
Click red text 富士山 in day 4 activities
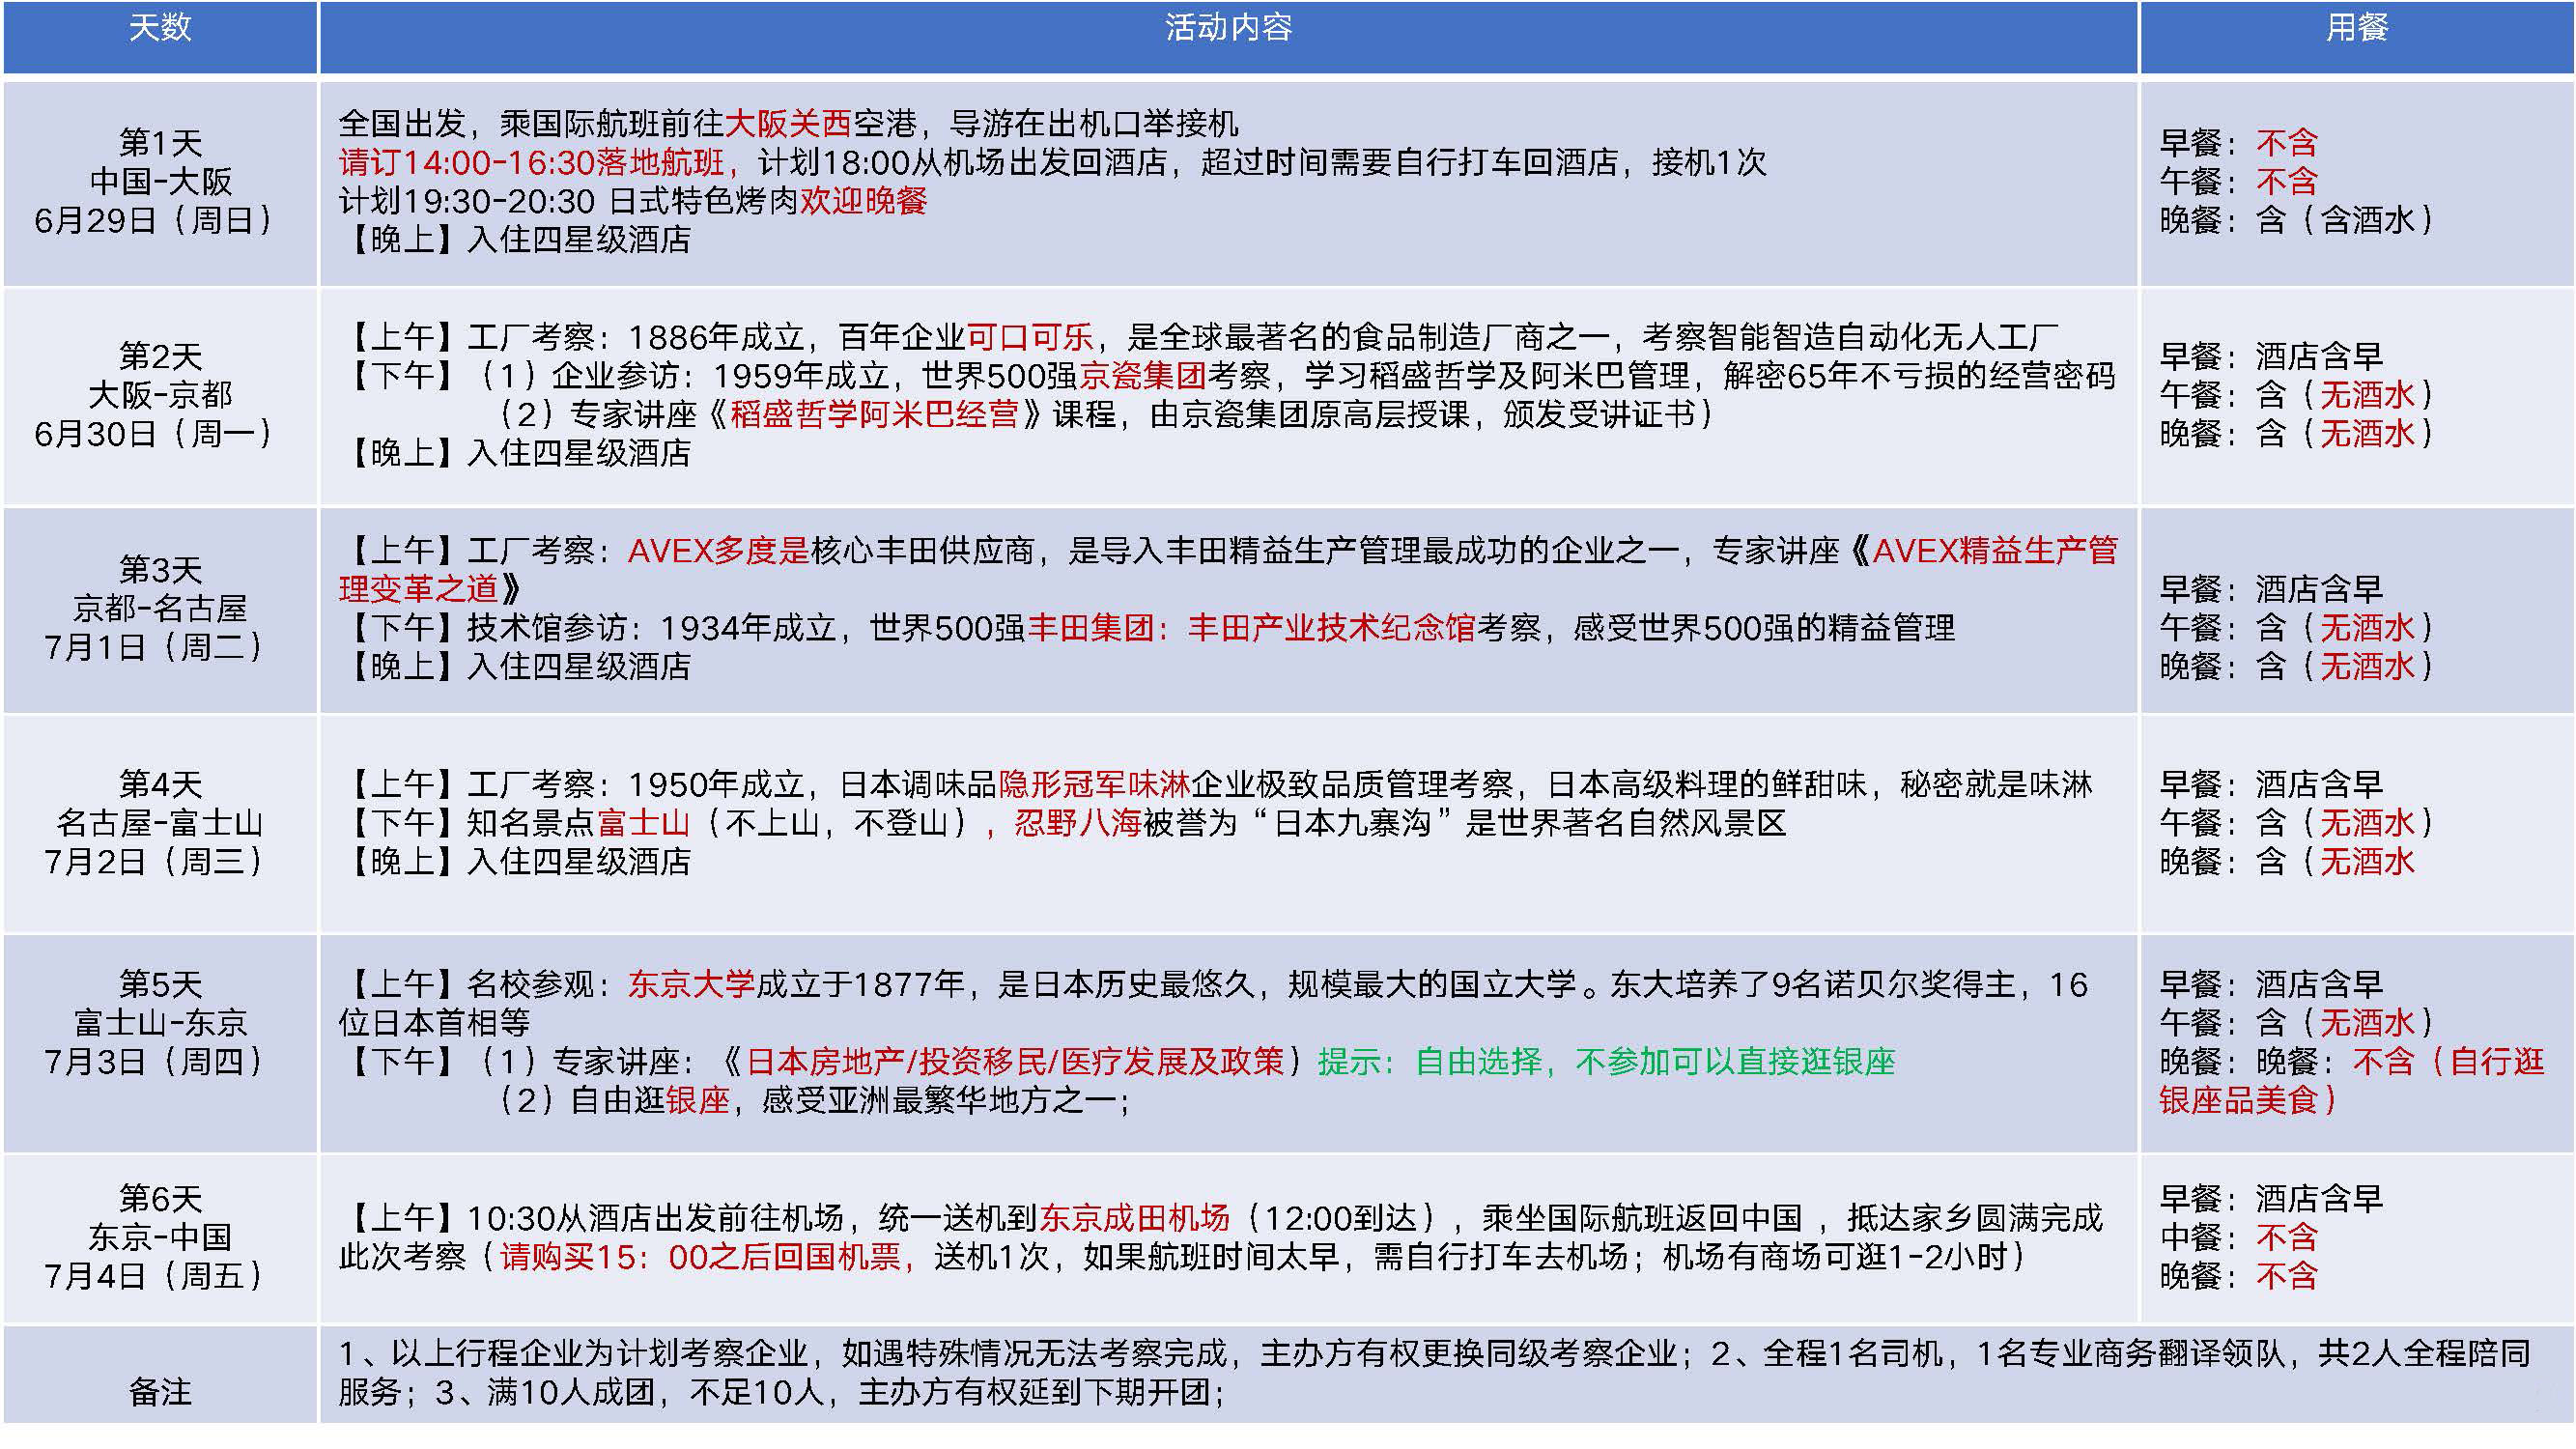tap(644, 824)
